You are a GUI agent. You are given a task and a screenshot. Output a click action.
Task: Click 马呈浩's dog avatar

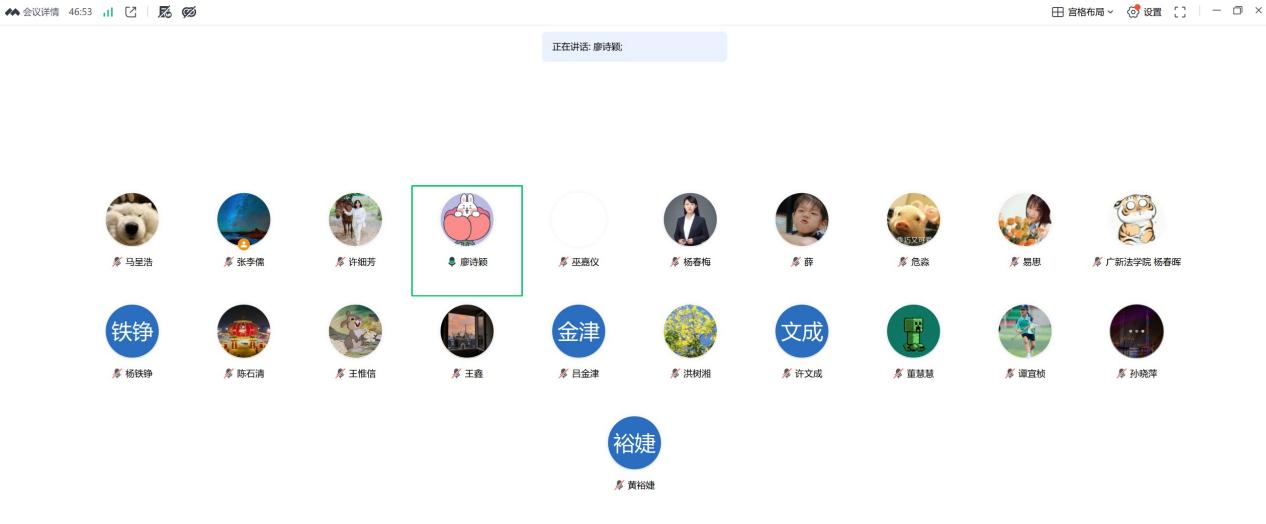point(132,220)
